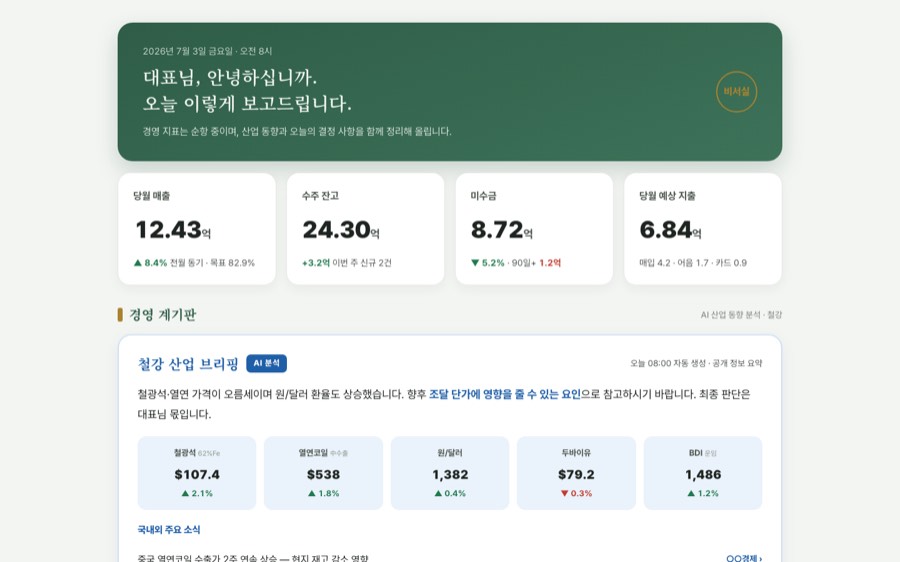Click the red 1.2억 overdue amount
Image resolution: width=900 pixels, height=562 pixels.
[550, 263]
